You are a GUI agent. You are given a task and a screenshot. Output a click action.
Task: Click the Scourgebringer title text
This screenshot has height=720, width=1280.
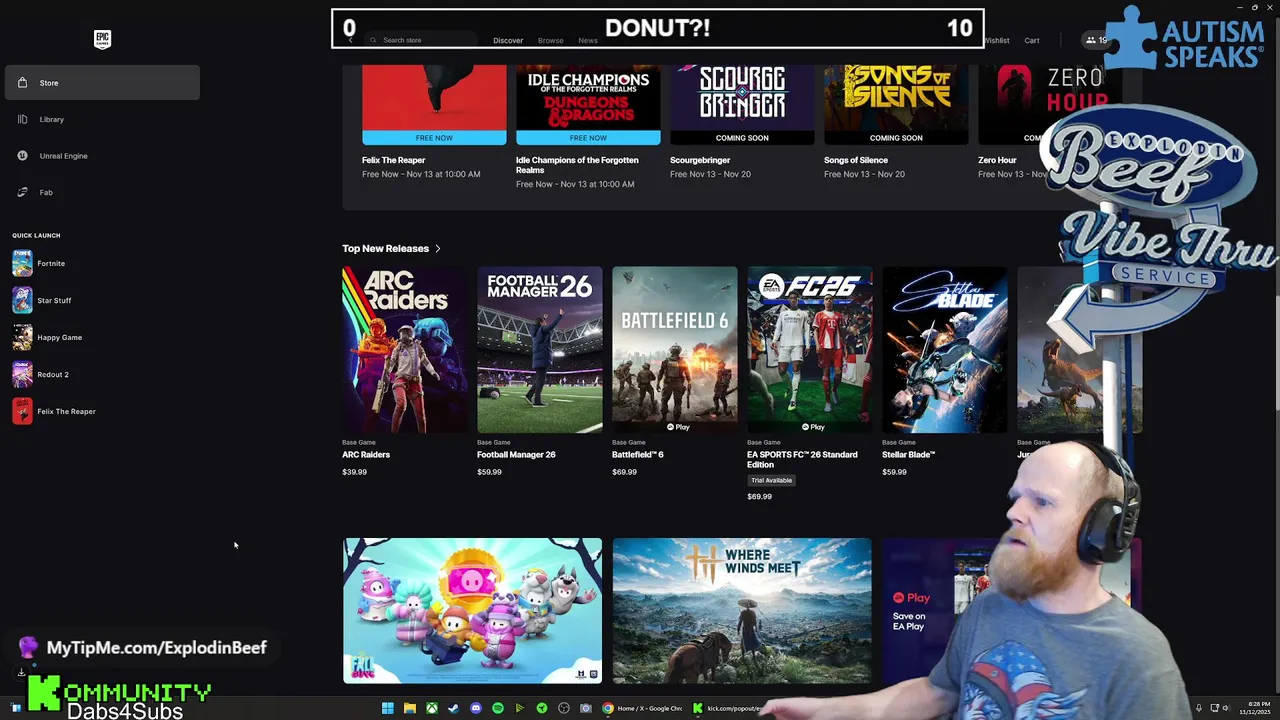tap(700, 160)
